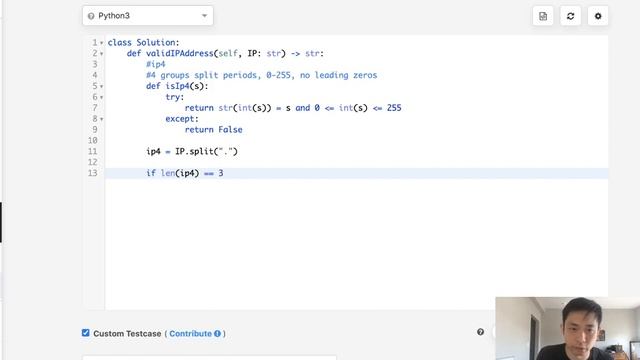Fold the try block at line 6
The width and height of the screenshot is (640, 360).
[x=102, y=98]
